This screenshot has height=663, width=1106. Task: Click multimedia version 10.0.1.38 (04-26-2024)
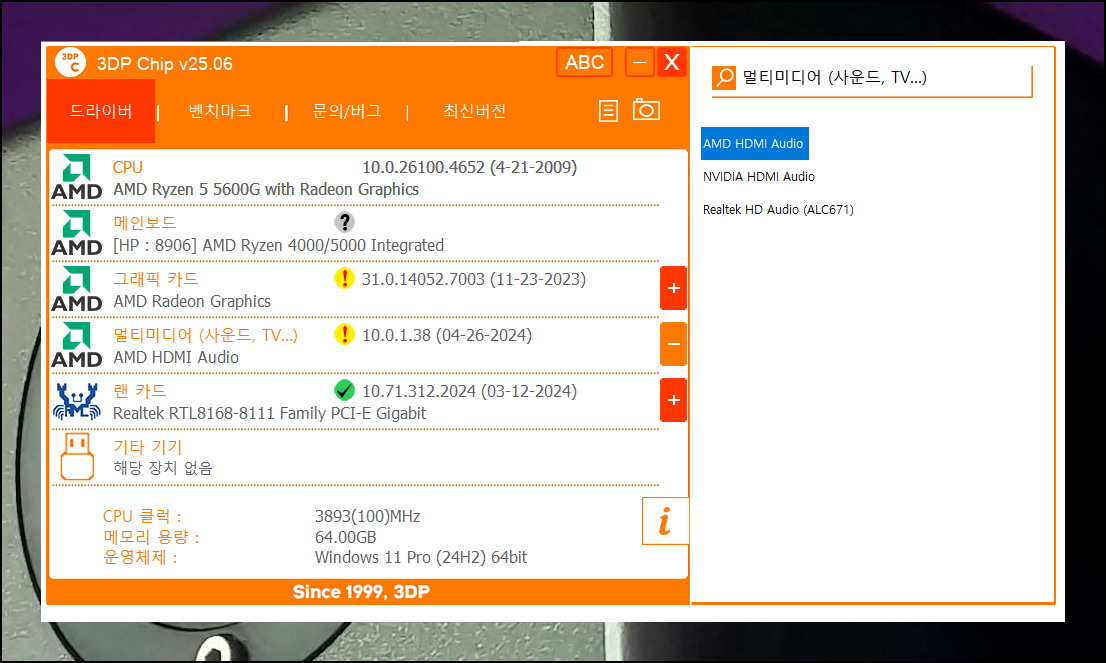tap(447, 335)
